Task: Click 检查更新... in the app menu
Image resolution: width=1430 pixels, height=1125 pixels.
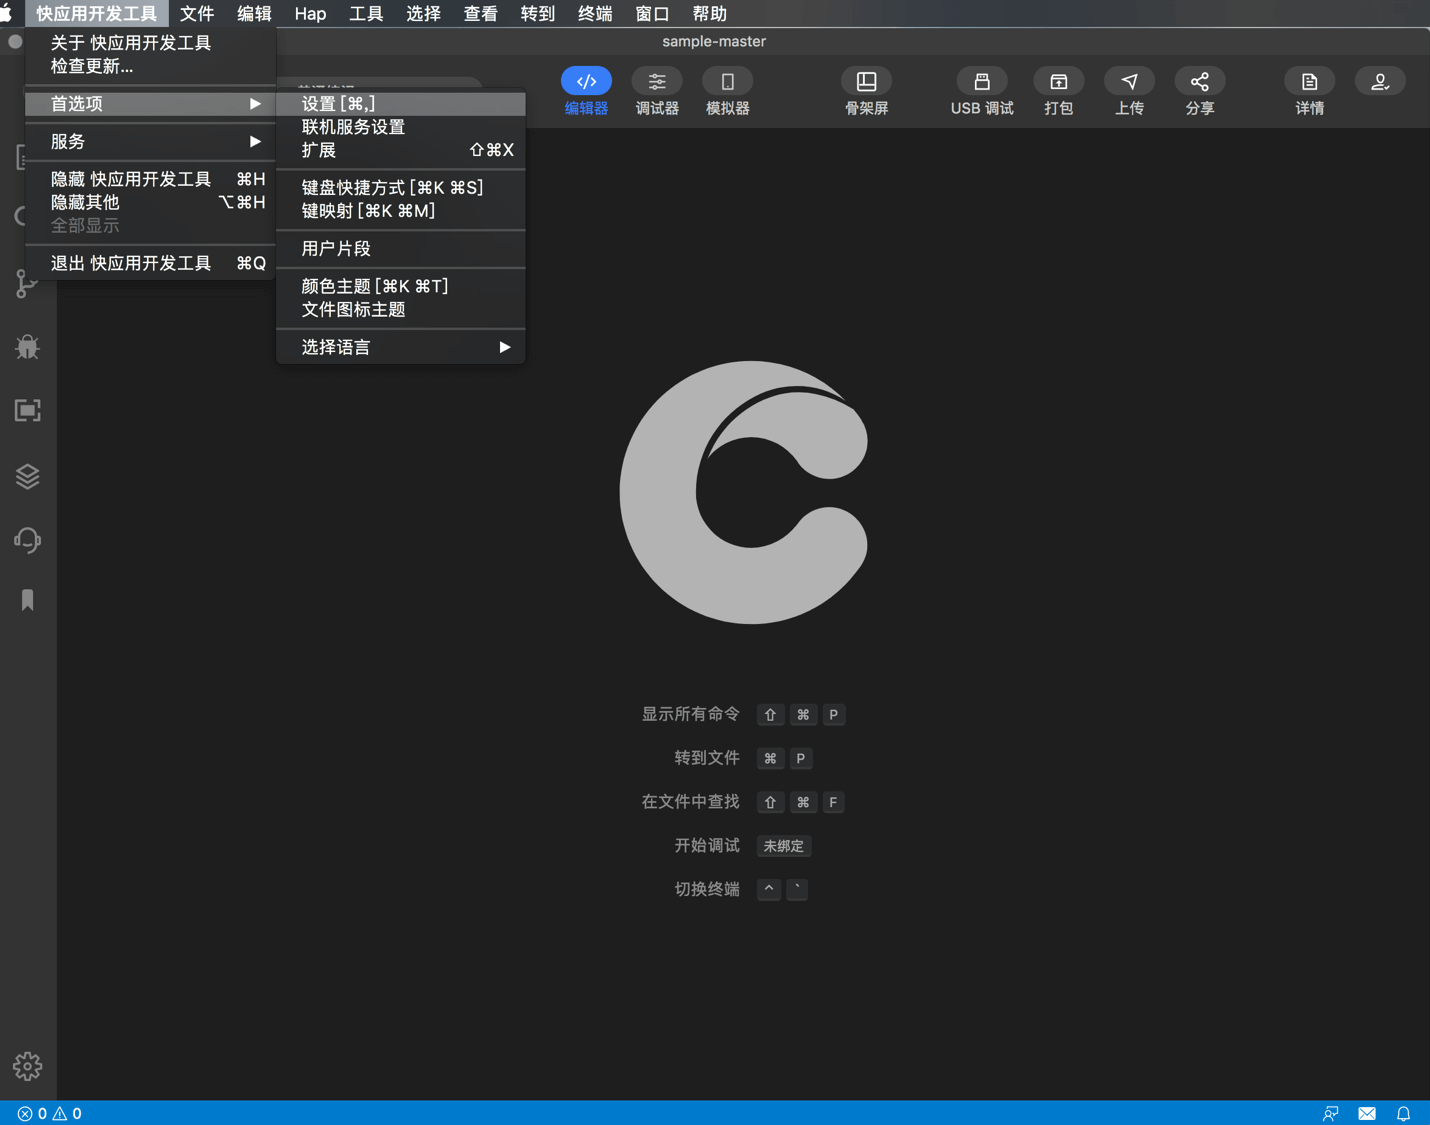Action: [92, 66]
